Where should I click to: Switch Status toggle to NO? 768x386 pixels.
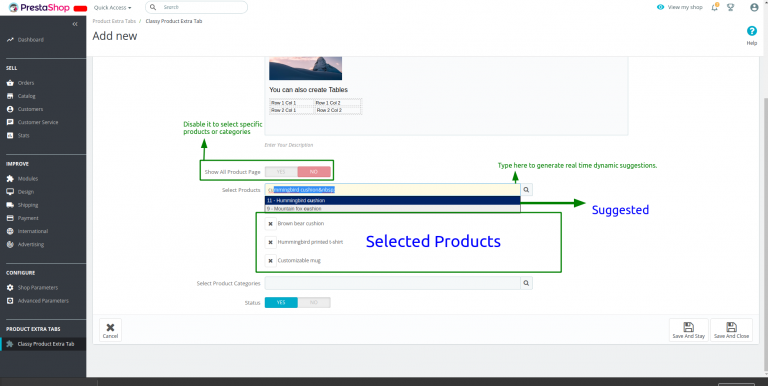click(x=314, y=303)
